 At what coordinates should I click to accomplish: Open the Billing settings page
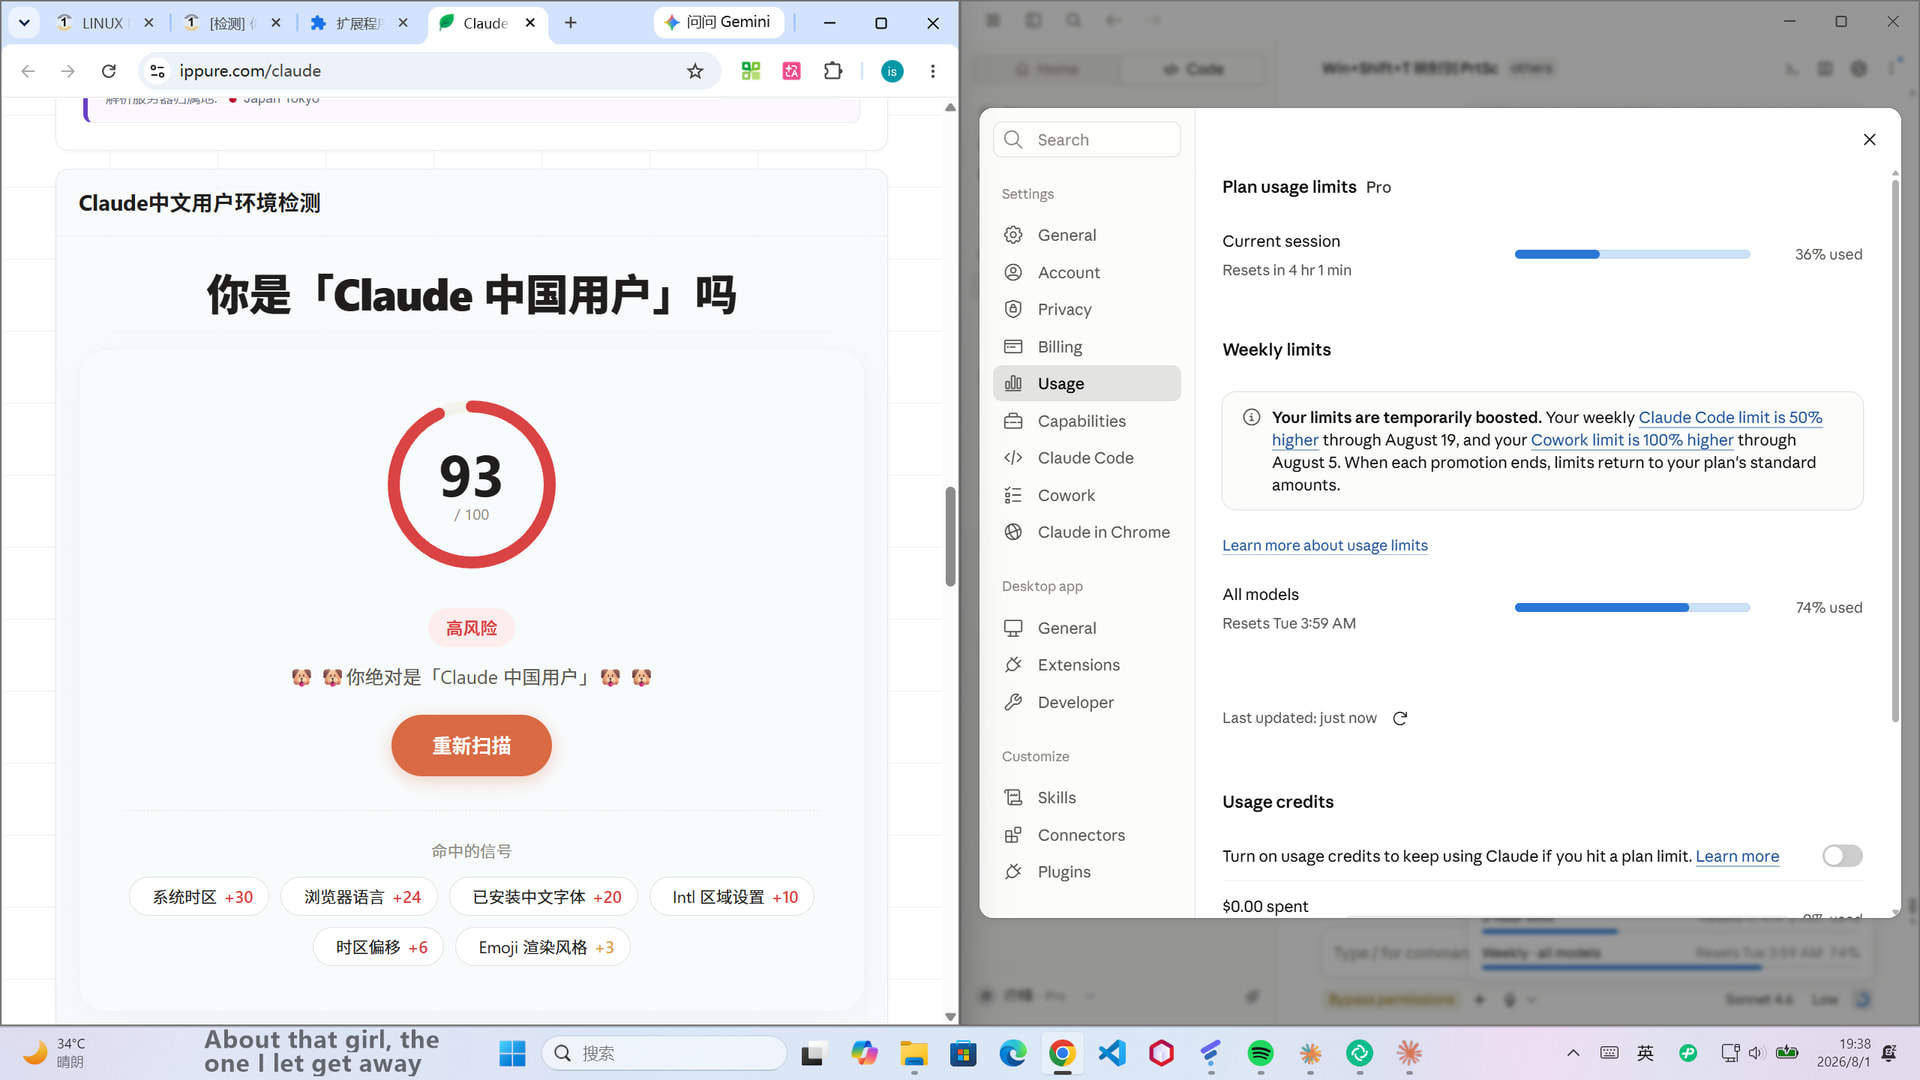coord(1087,347)
